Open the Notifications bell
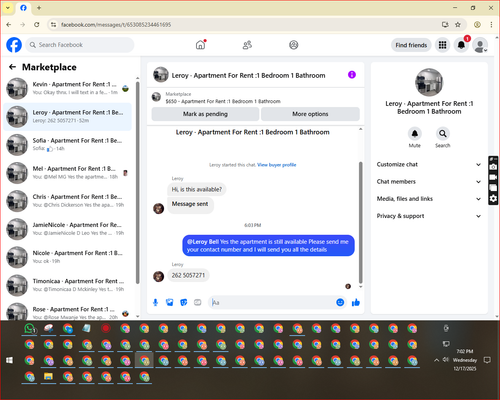 click(461, 45)
